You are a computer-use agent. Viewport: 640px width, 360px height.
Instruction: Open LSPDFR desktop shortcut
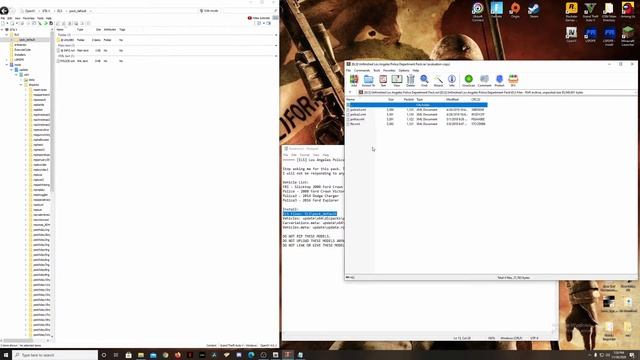click(590, 35)
